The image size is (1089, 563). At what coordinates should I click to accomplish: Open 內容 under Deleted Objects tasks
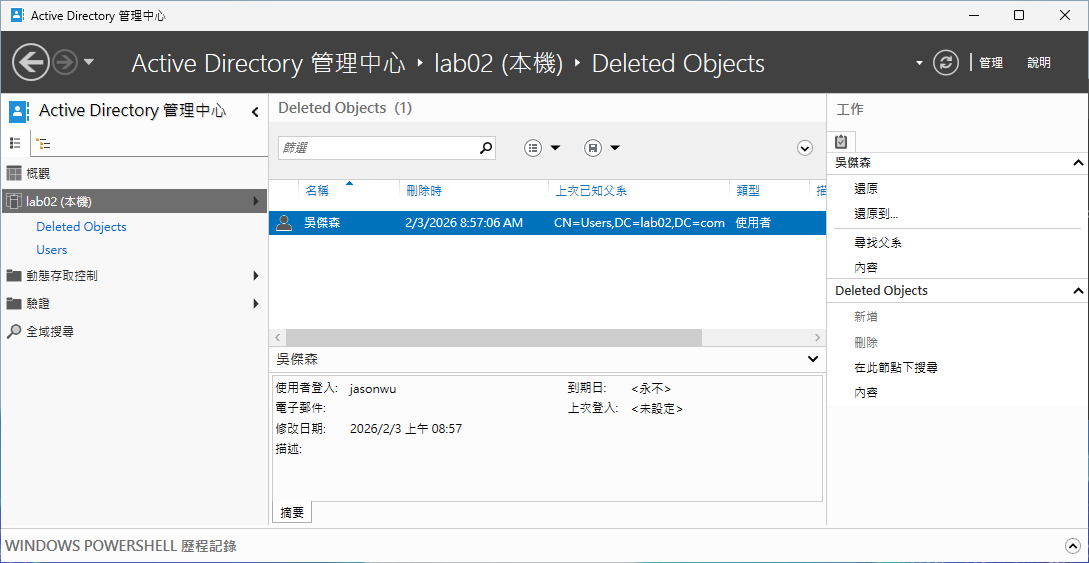[866, 393]
